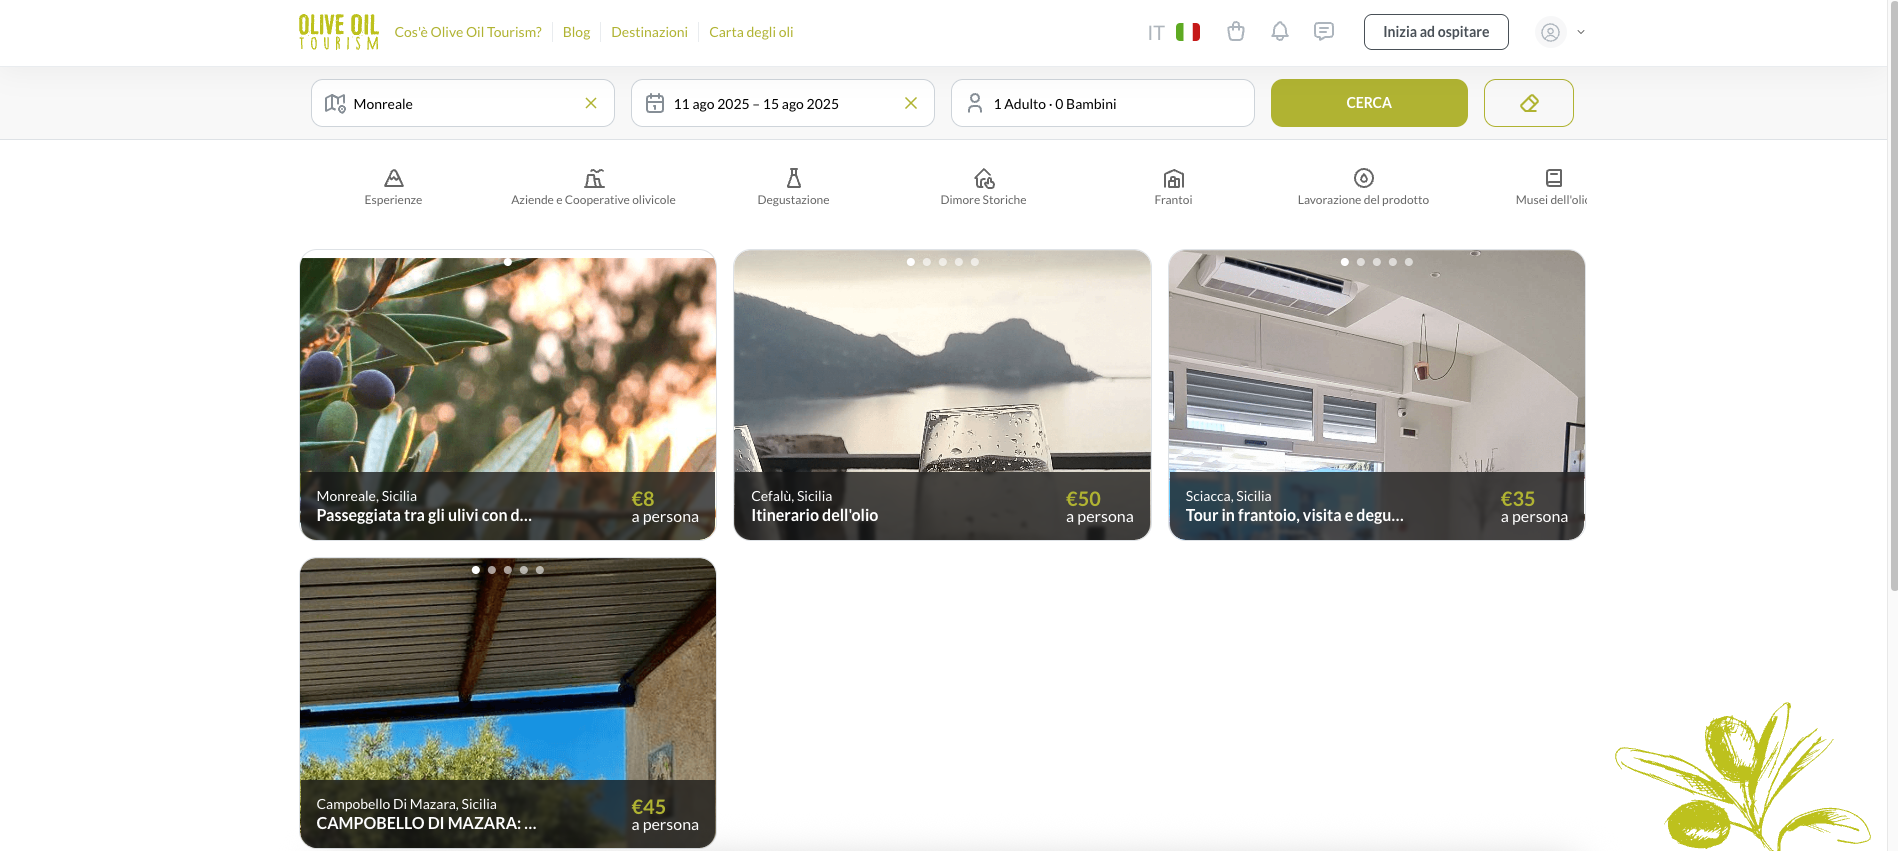Switch language via the Italian flag
Image resolution: width=1898 pixels, height=851 pixels.
[x=1187, y=32]
